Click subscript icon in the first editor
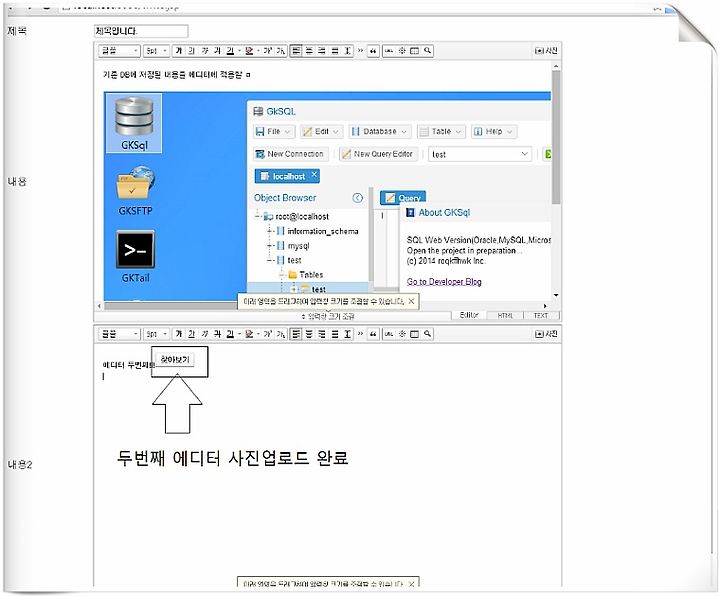720x596 pixels. [x=281, y=51]
